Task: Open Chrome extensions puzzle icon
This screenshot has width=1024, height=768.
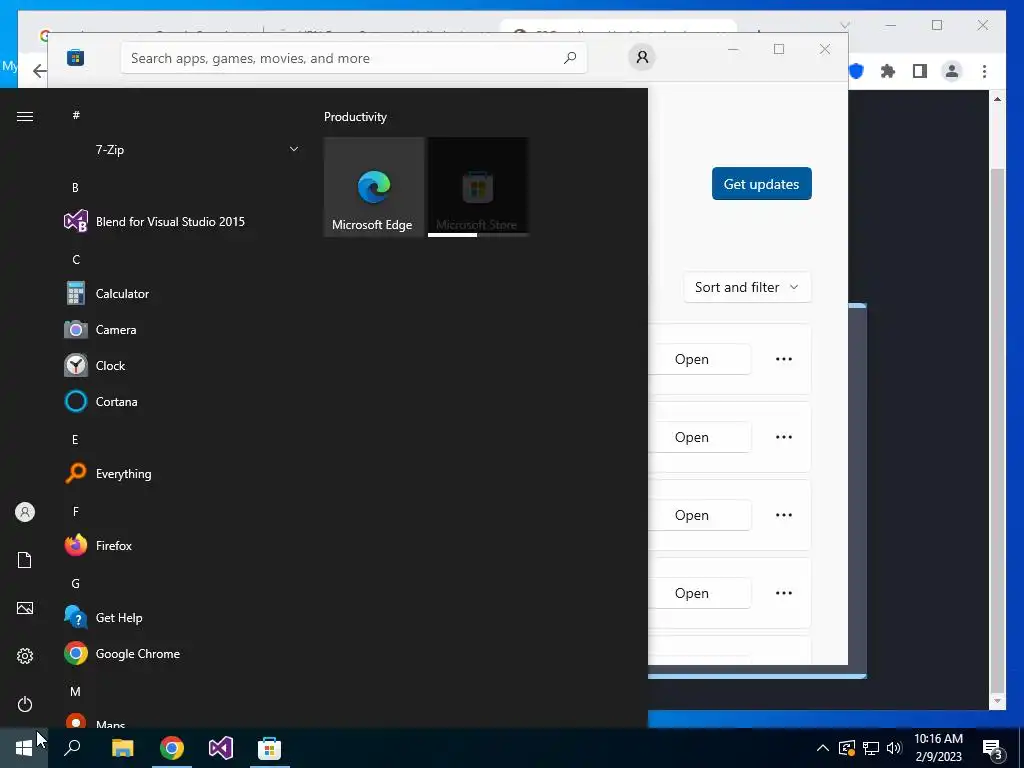Action: (x=888, y=71)
